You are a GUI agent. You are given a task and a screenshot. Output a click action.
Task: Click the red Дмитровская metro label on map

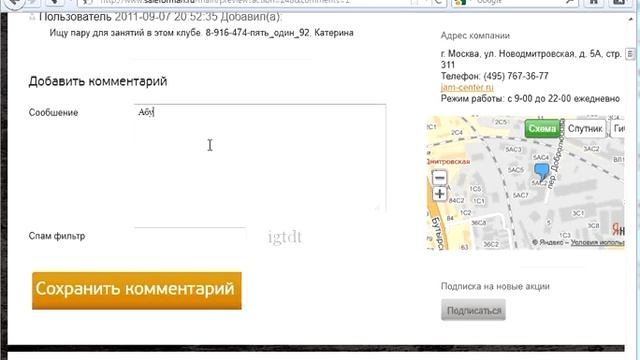pyautogui.click(x=449, y=162)
